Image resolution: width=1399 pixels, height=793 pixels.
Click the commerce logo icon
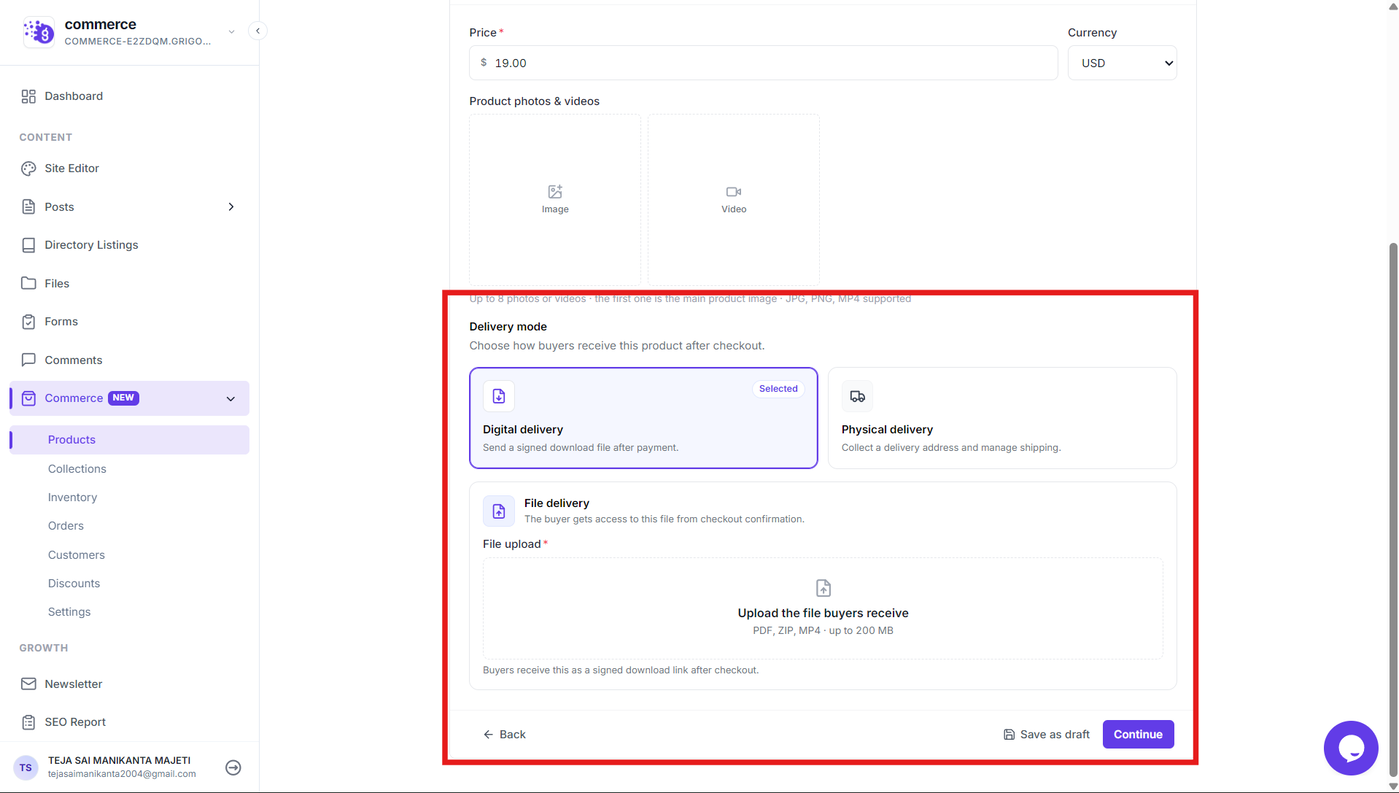[x=39, y=32]
